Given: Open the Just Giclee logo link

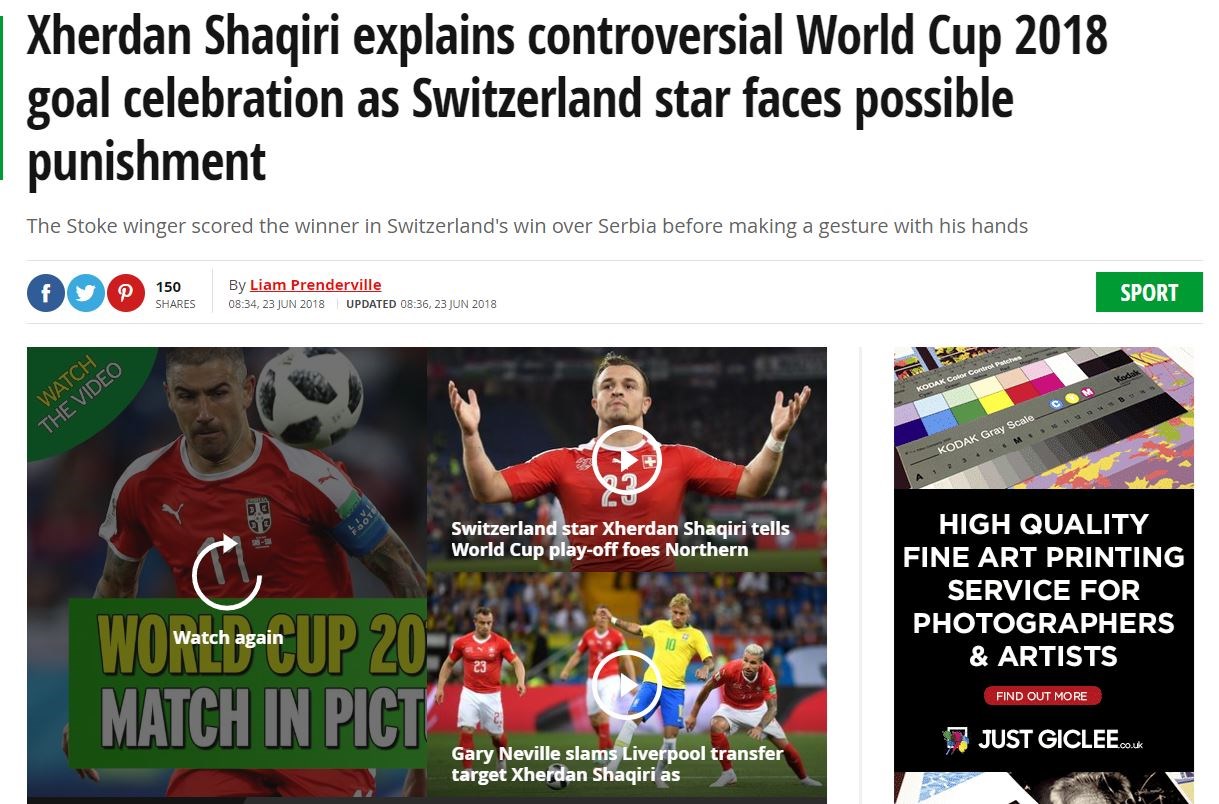Looking at the screenshot, I should pyautogui.click(x=1042, y=740).
